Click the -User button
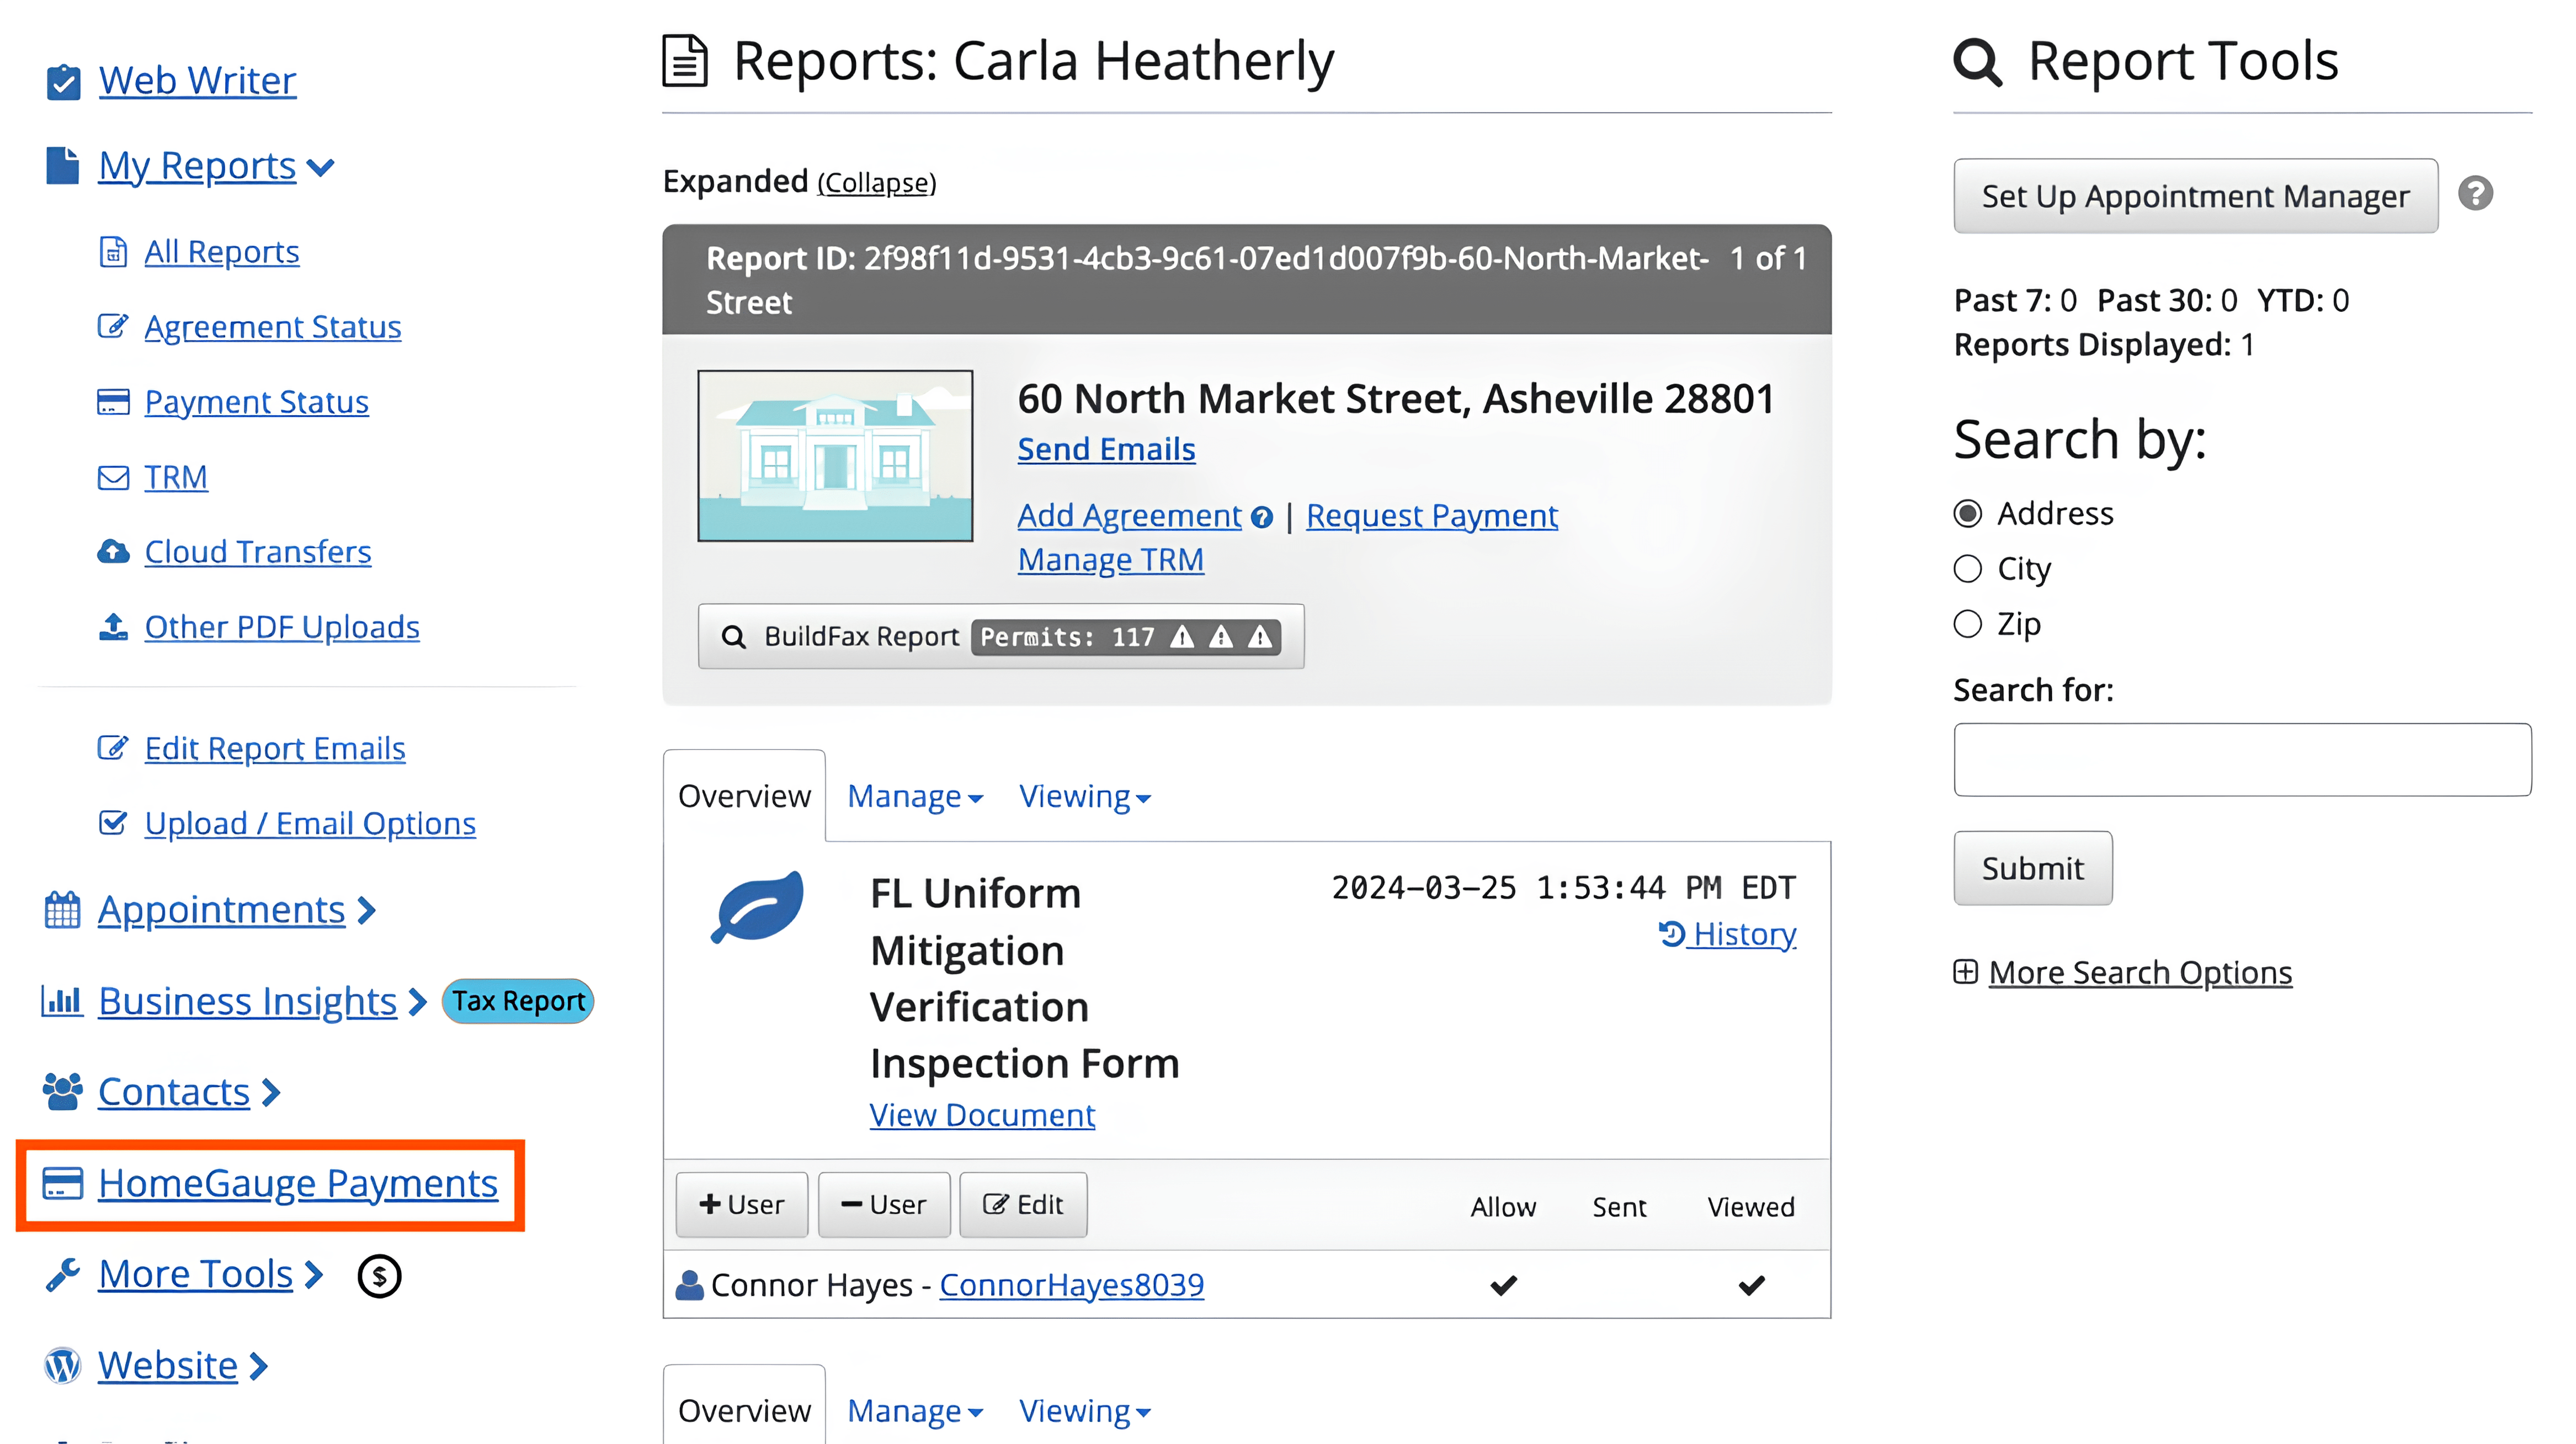The width and height of the screenshot is (2576, 1444). click(883, 1205)
